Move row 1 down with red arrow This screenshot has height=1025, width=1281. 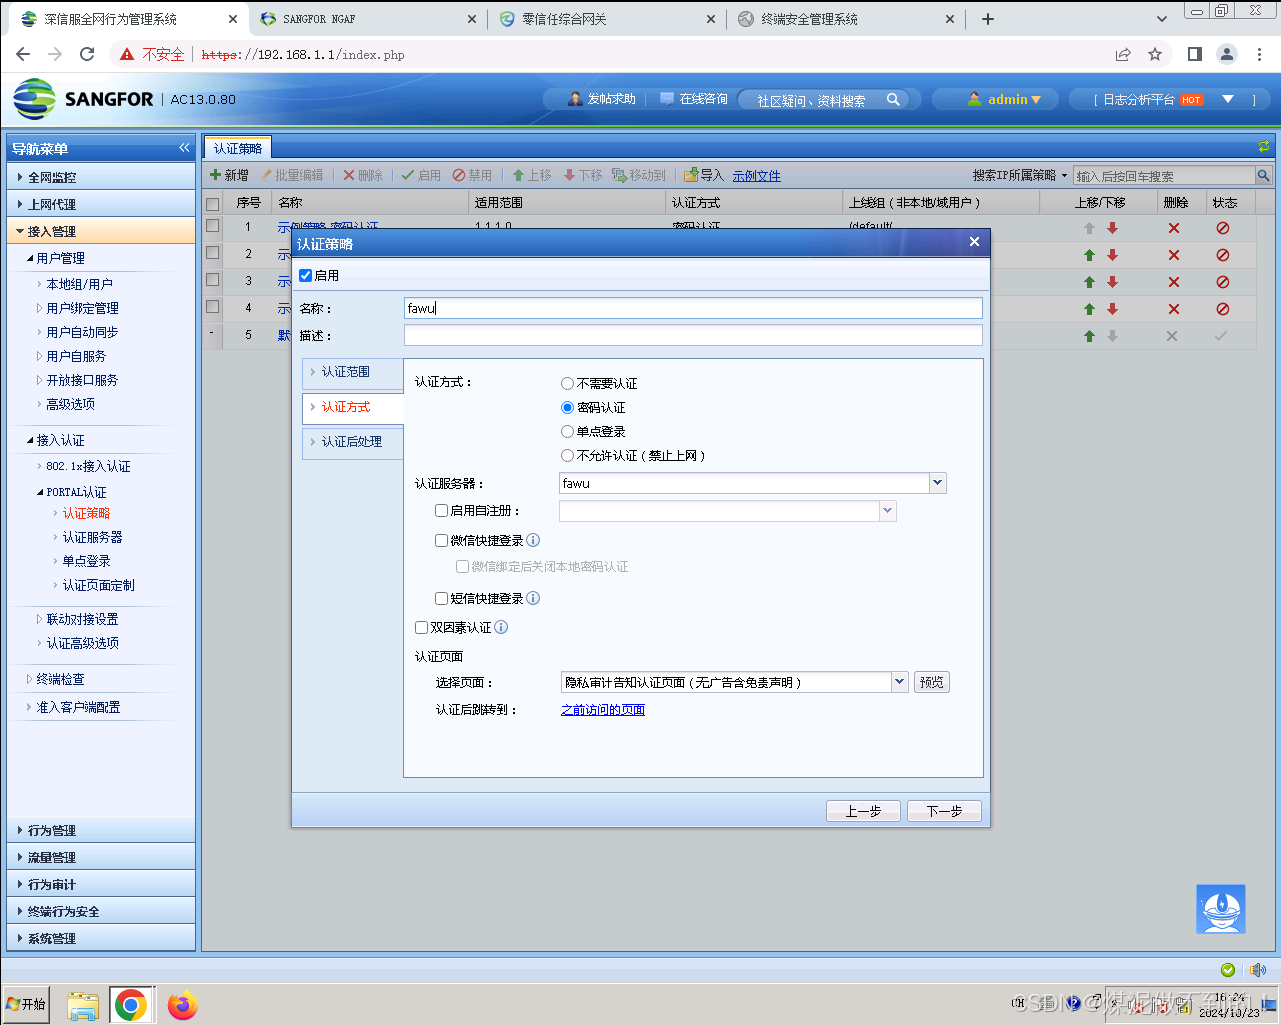point(1112,228)
